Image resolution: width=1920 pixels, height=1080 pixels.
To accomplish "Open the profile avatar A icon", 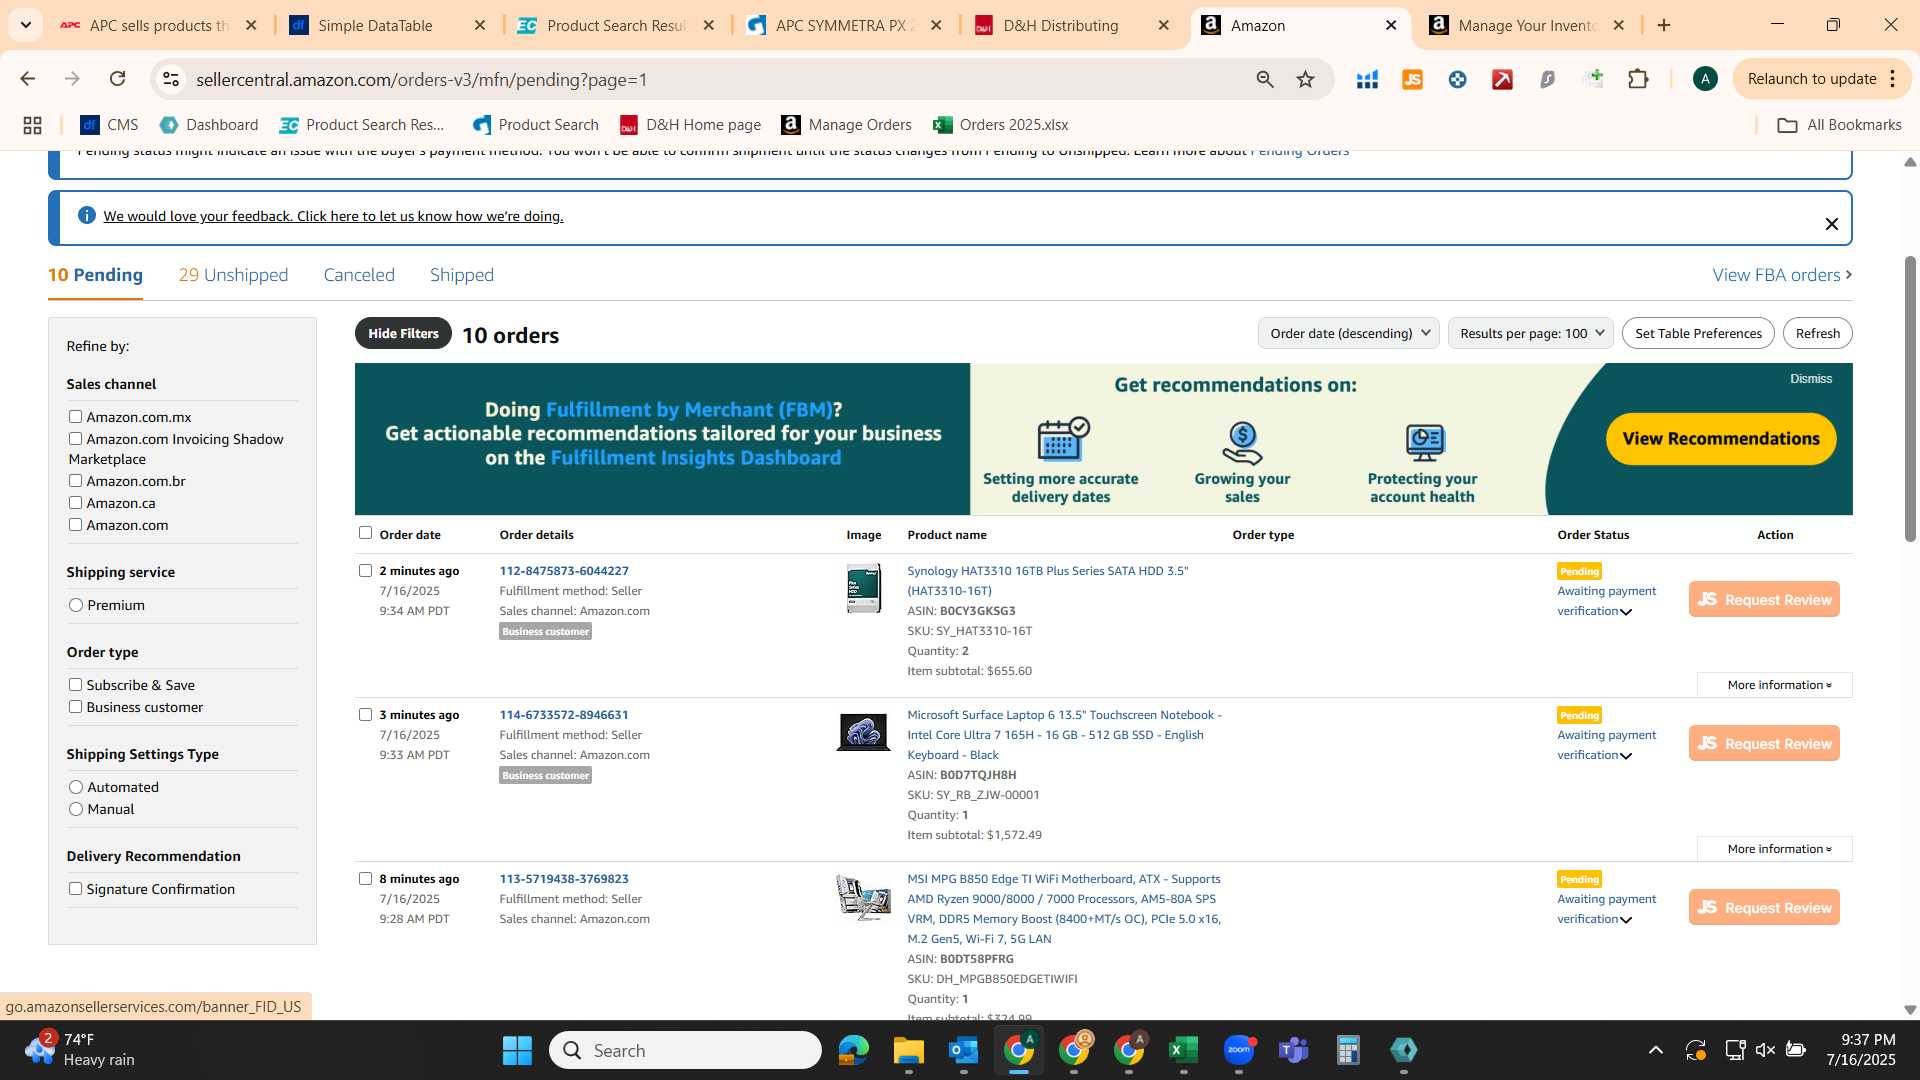I will tap(1705, 79).
